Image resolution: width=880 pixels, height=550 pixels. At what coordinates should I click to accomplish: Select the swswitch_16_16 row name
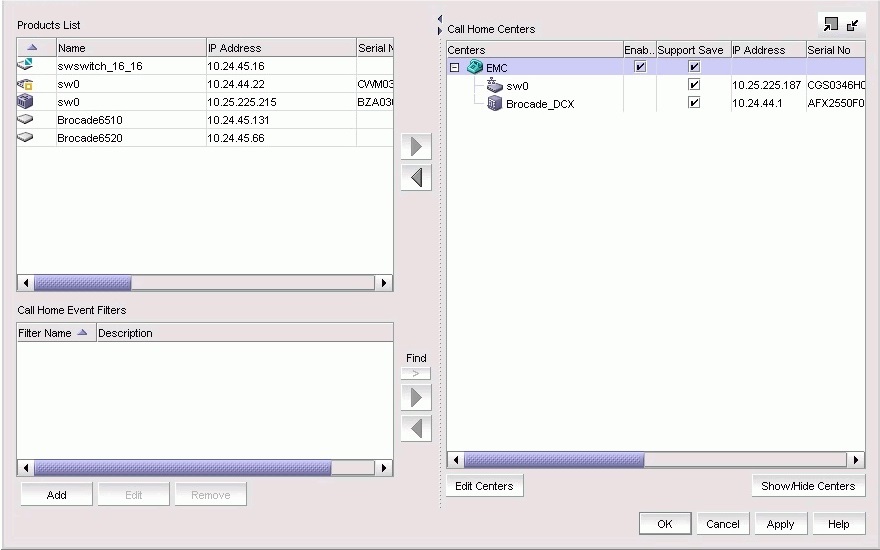[x=100, y=66]
